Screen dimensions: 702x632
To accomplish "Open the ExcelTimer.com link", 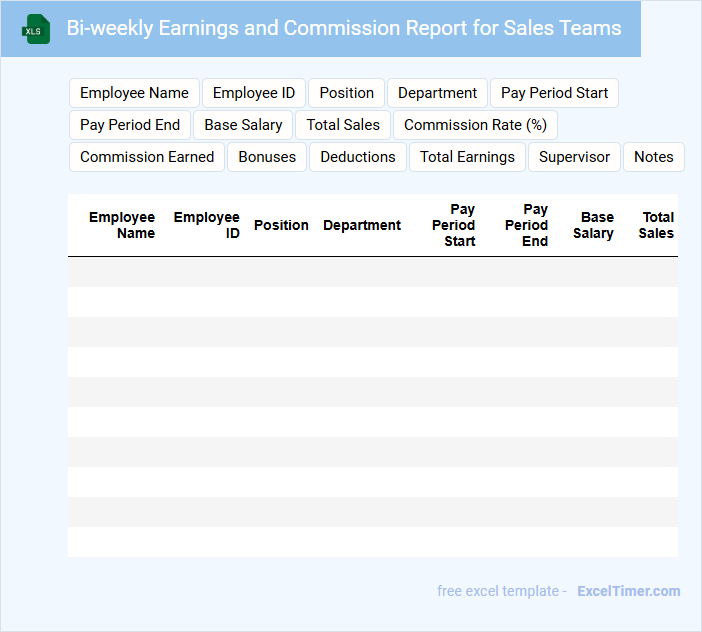I will [x=628, y=591].
